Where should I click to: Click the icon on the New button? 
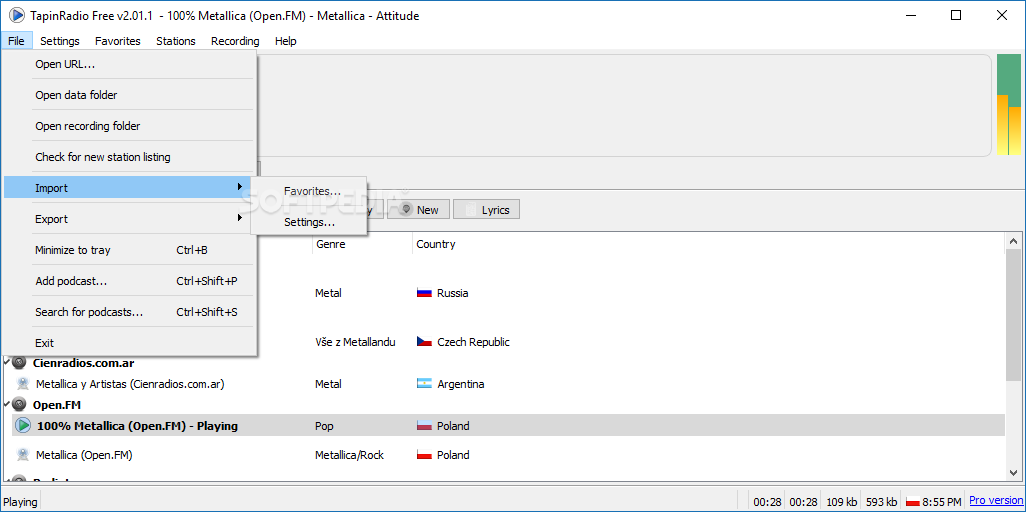pos(406,210)
